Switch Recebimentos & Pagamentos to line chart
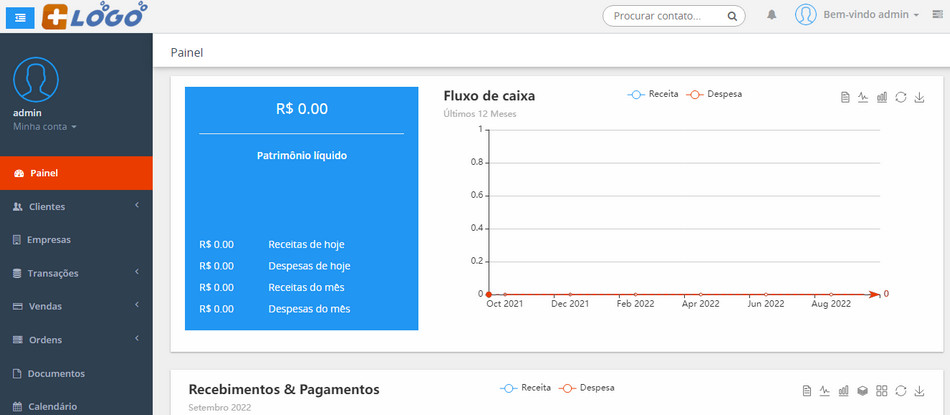The height and width of the screenshot is (415, 950). coord(825,391)
